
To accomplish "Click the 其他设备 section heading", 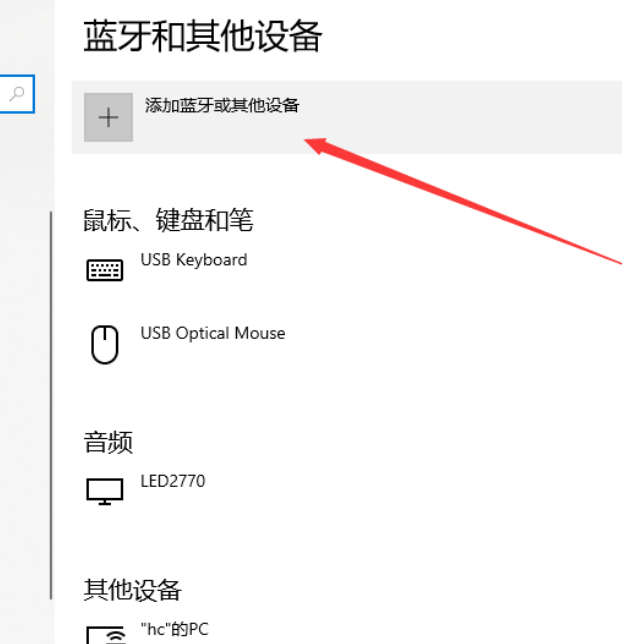I will 132,589.
